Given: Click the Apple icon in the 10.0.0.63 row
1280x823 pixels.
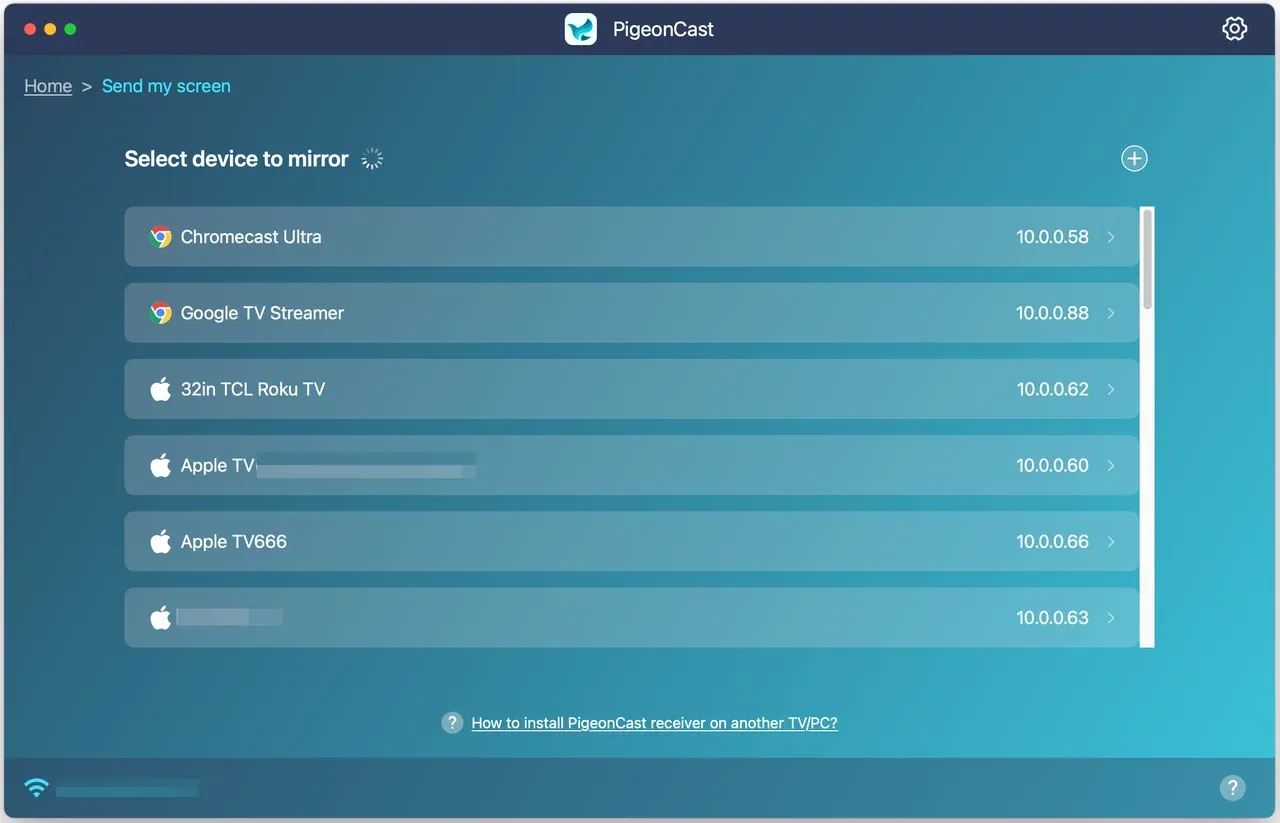Looking at the screenshot, I should [160, 617].
